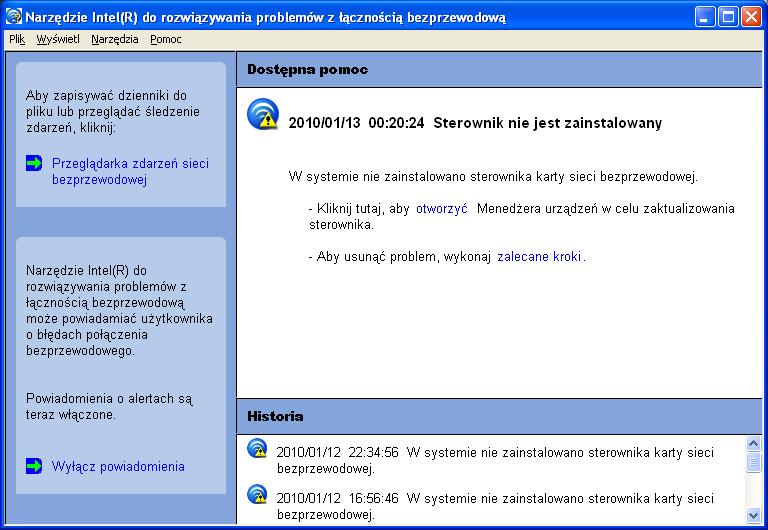Minimize the Intel wireless troubleshooting window
The height and width of the screenshot is (530, 768).
[704, 17]
